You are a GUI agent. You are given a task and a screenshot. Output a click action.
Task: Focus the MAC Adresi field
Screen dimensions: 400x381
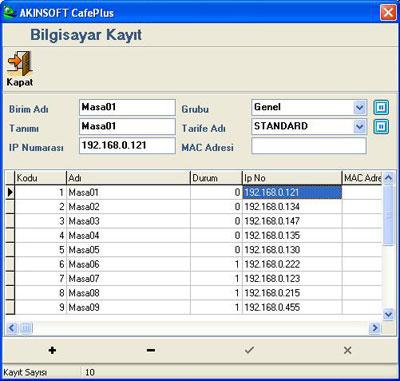(x=309, y=146)
